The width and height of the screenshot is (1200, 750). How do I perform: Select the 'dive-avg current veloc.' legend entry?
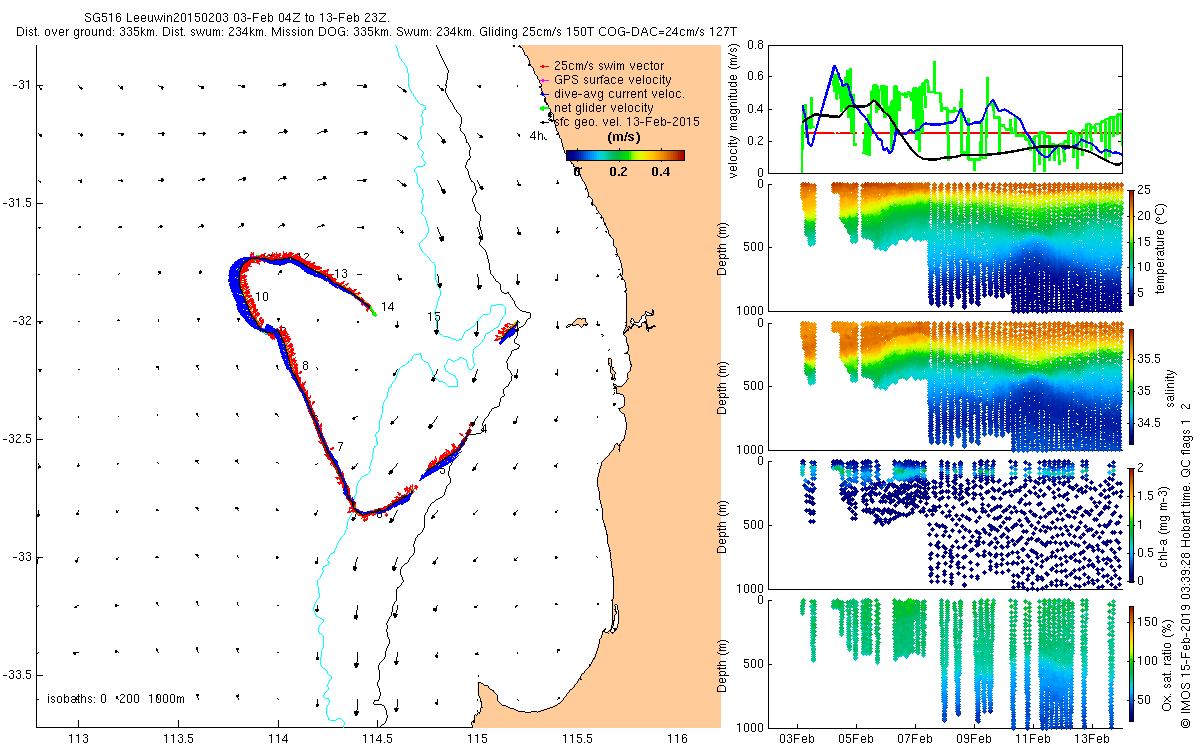[x=610, y=94]
